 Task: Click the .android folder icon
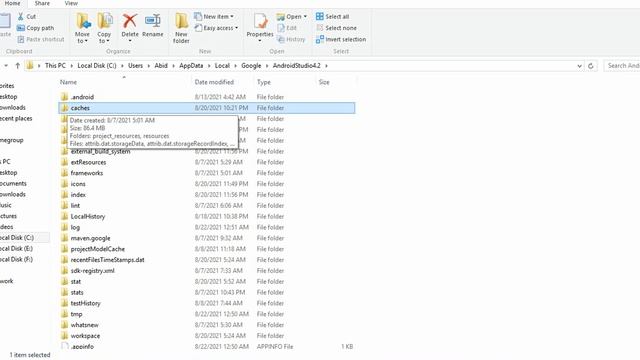coord(64,97)
